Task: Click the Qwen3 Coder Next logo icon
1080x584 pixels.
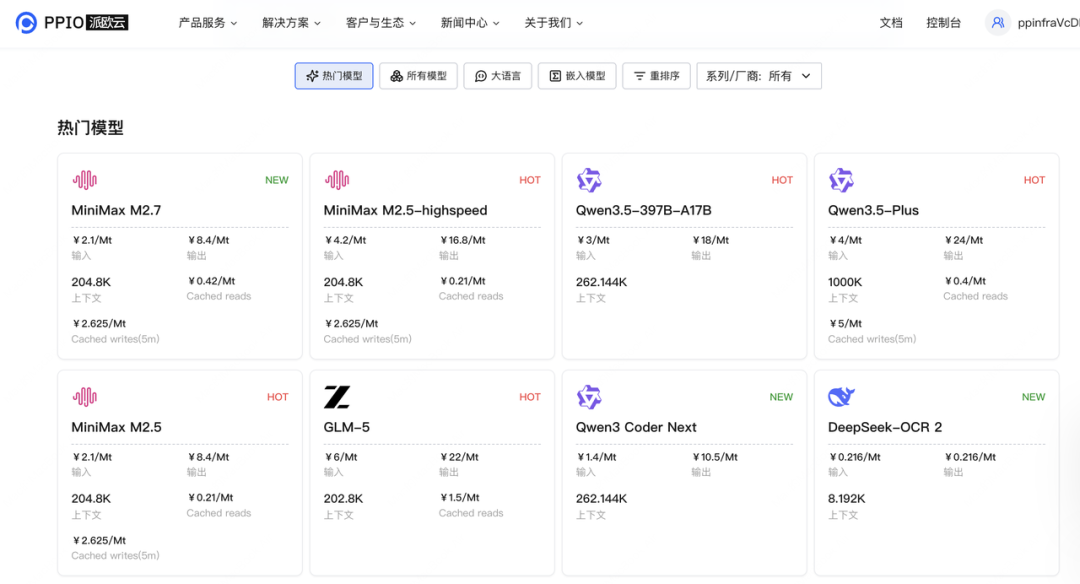Action: pyautogui.click(x=589, y=397)
